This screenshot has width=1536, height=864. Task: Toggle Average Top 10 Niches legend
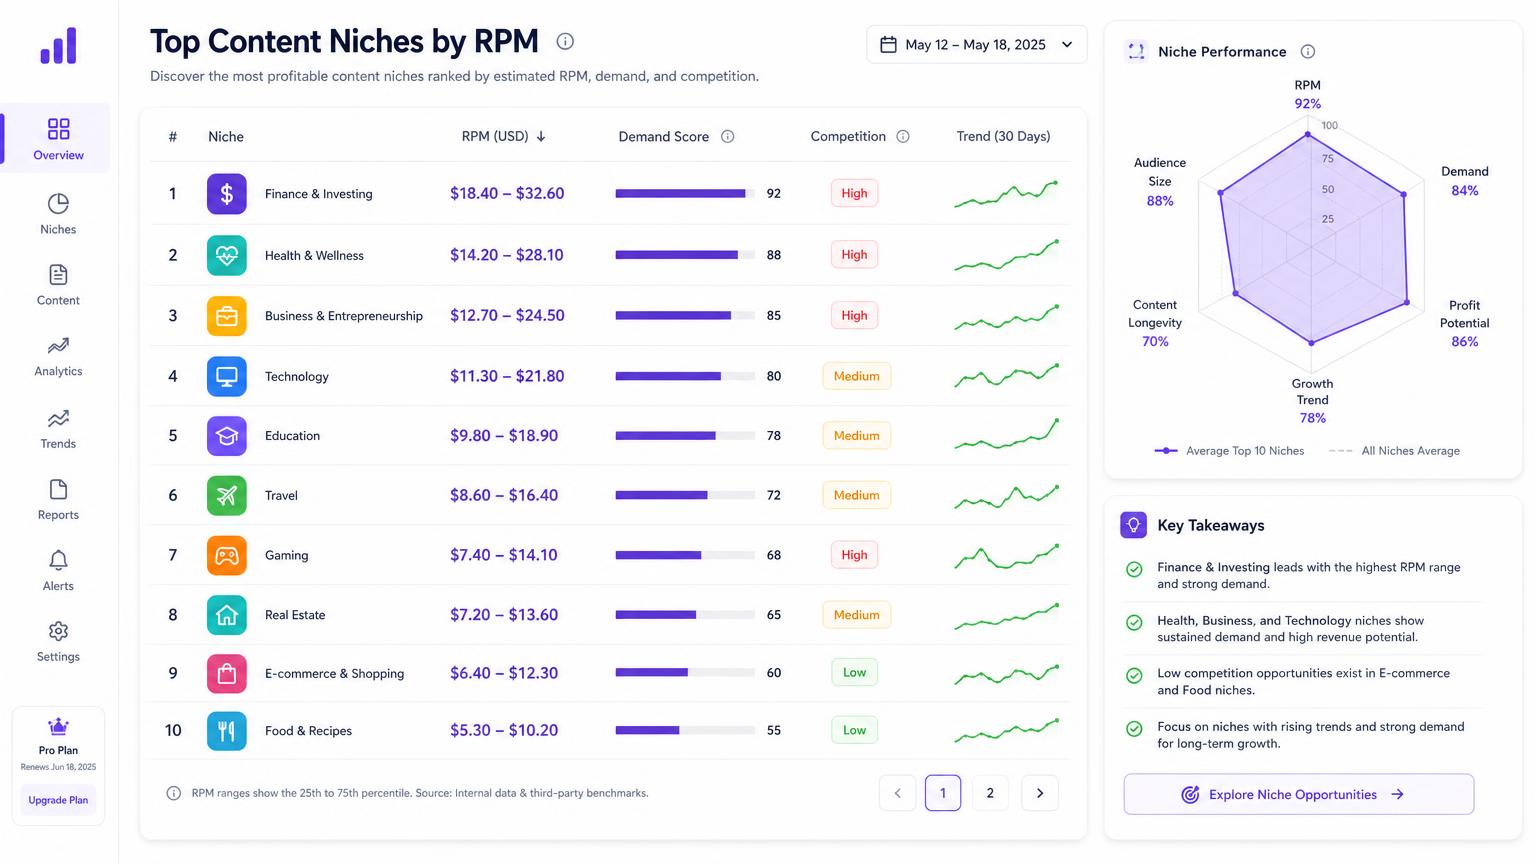click(x=1229, y=451)
